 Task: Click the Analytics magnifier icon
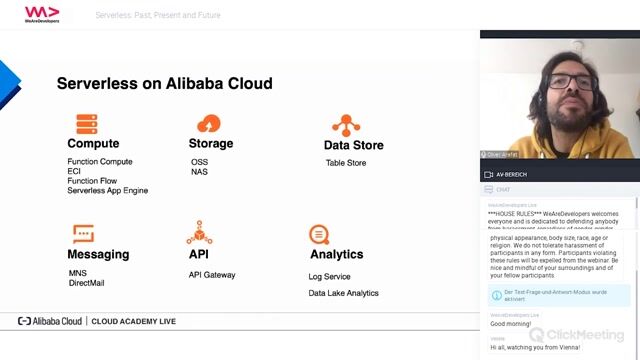coord(319,235)
